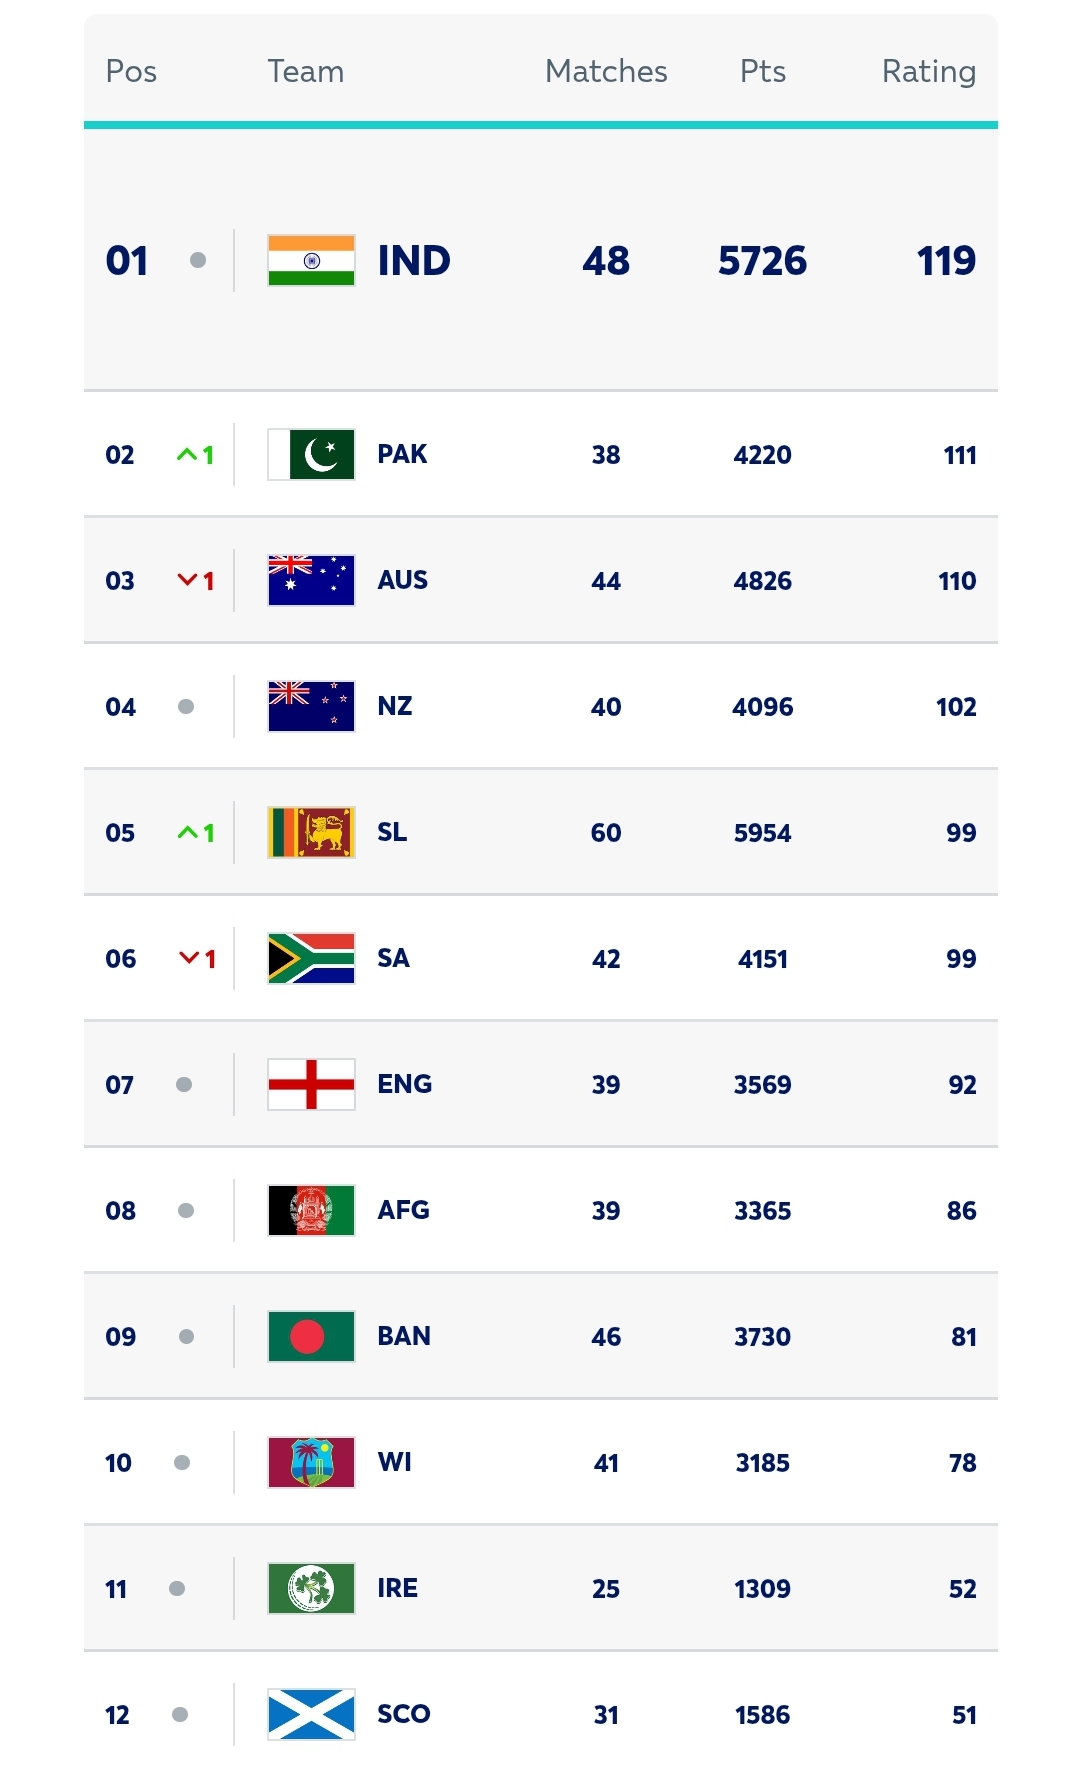Screen dimensions: 1074x1774
Task: Select the South Africa flag icon
Action: pyautogui.click(x=311, y=959)
